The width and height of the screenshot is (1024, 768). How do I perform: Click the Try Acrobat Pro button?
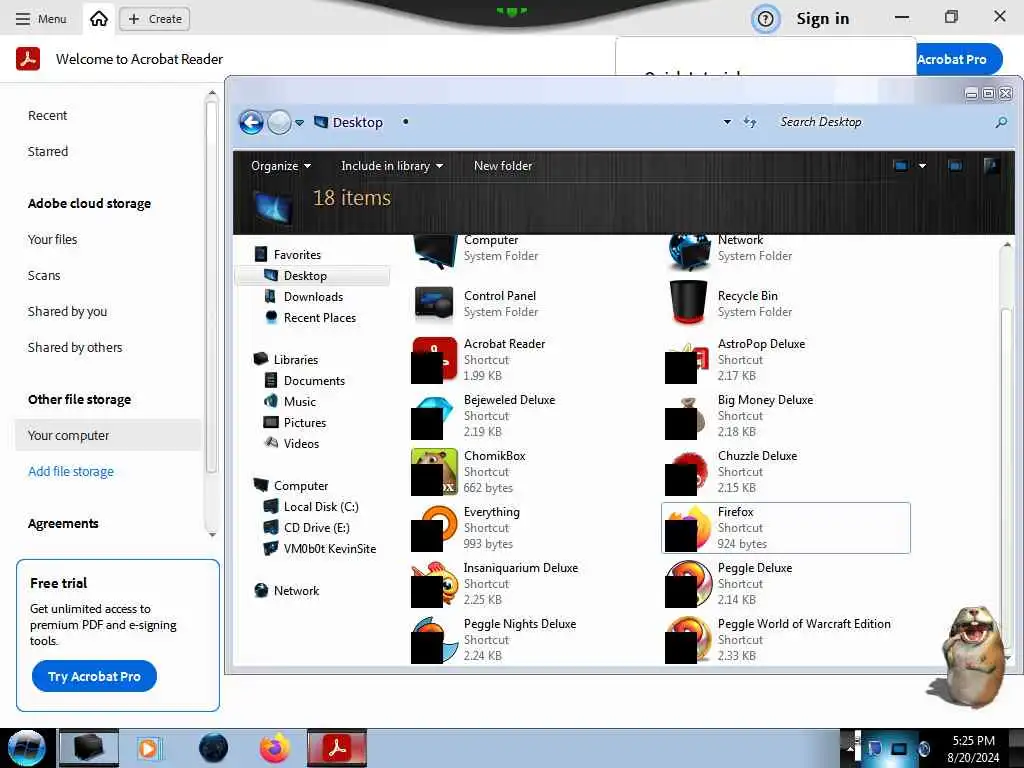(x=94, y=677)
